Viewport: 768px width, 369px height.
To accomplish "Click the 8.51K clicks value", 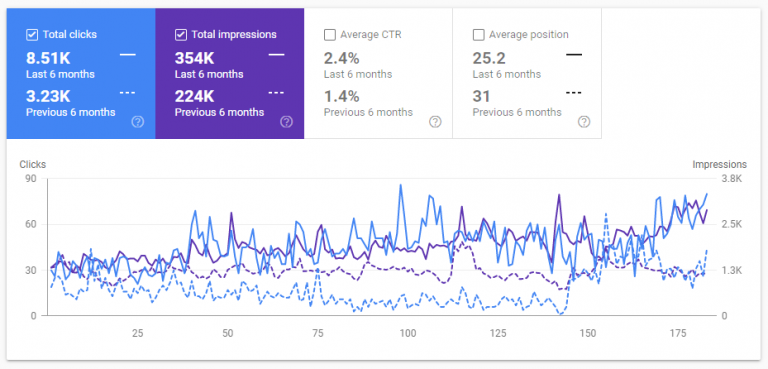I will pos(48,58).
